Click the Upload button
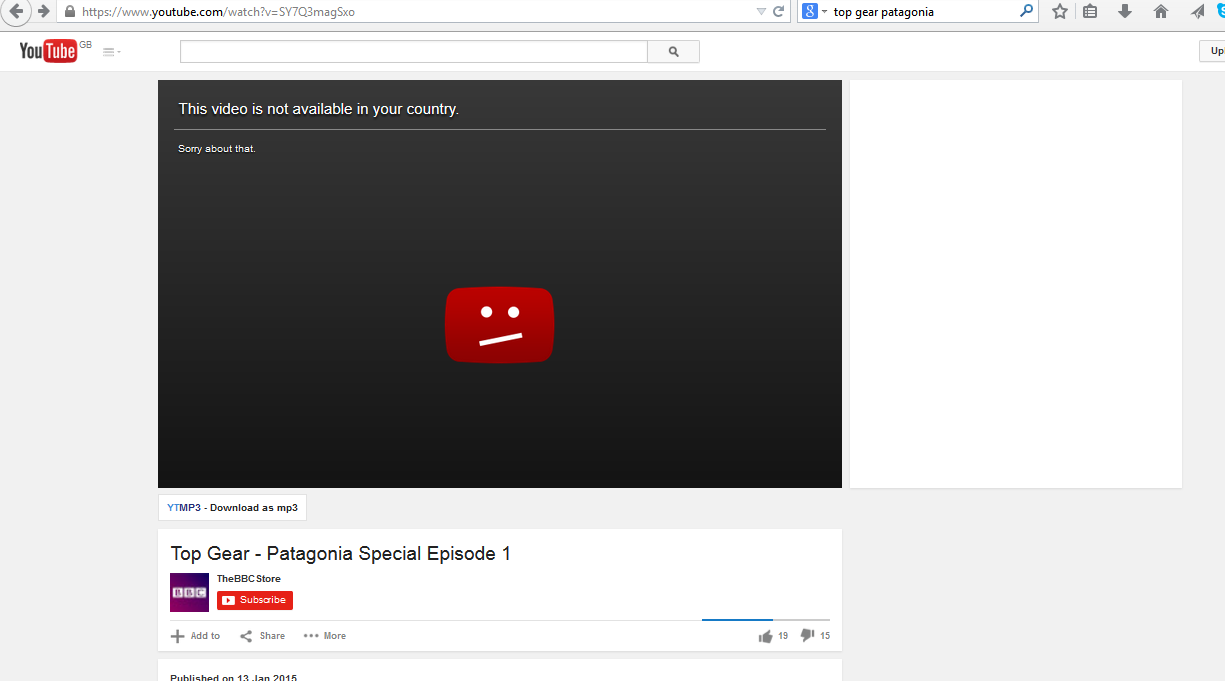This screenshot has width=1225, height=681. [x=1213, y=51]
